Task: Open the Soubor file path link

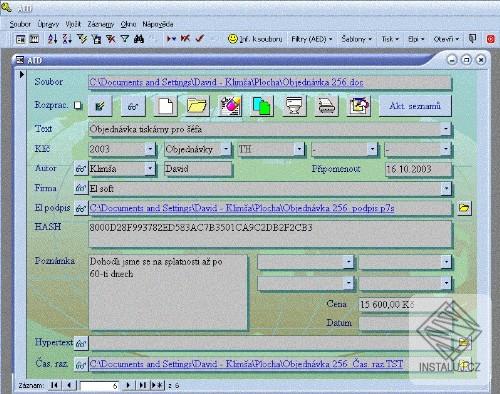Action: point(226,82)
